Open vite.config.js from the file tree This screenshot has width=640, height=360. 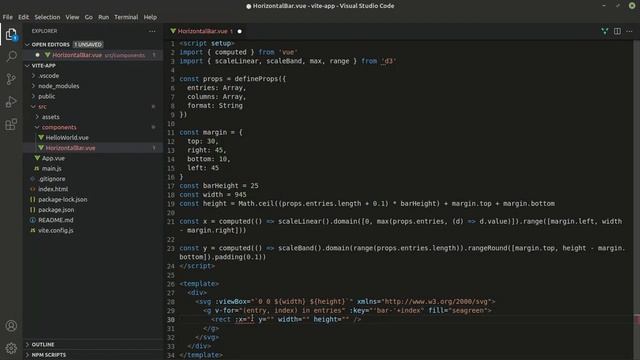pyautogui.click(x=56, y=230)
